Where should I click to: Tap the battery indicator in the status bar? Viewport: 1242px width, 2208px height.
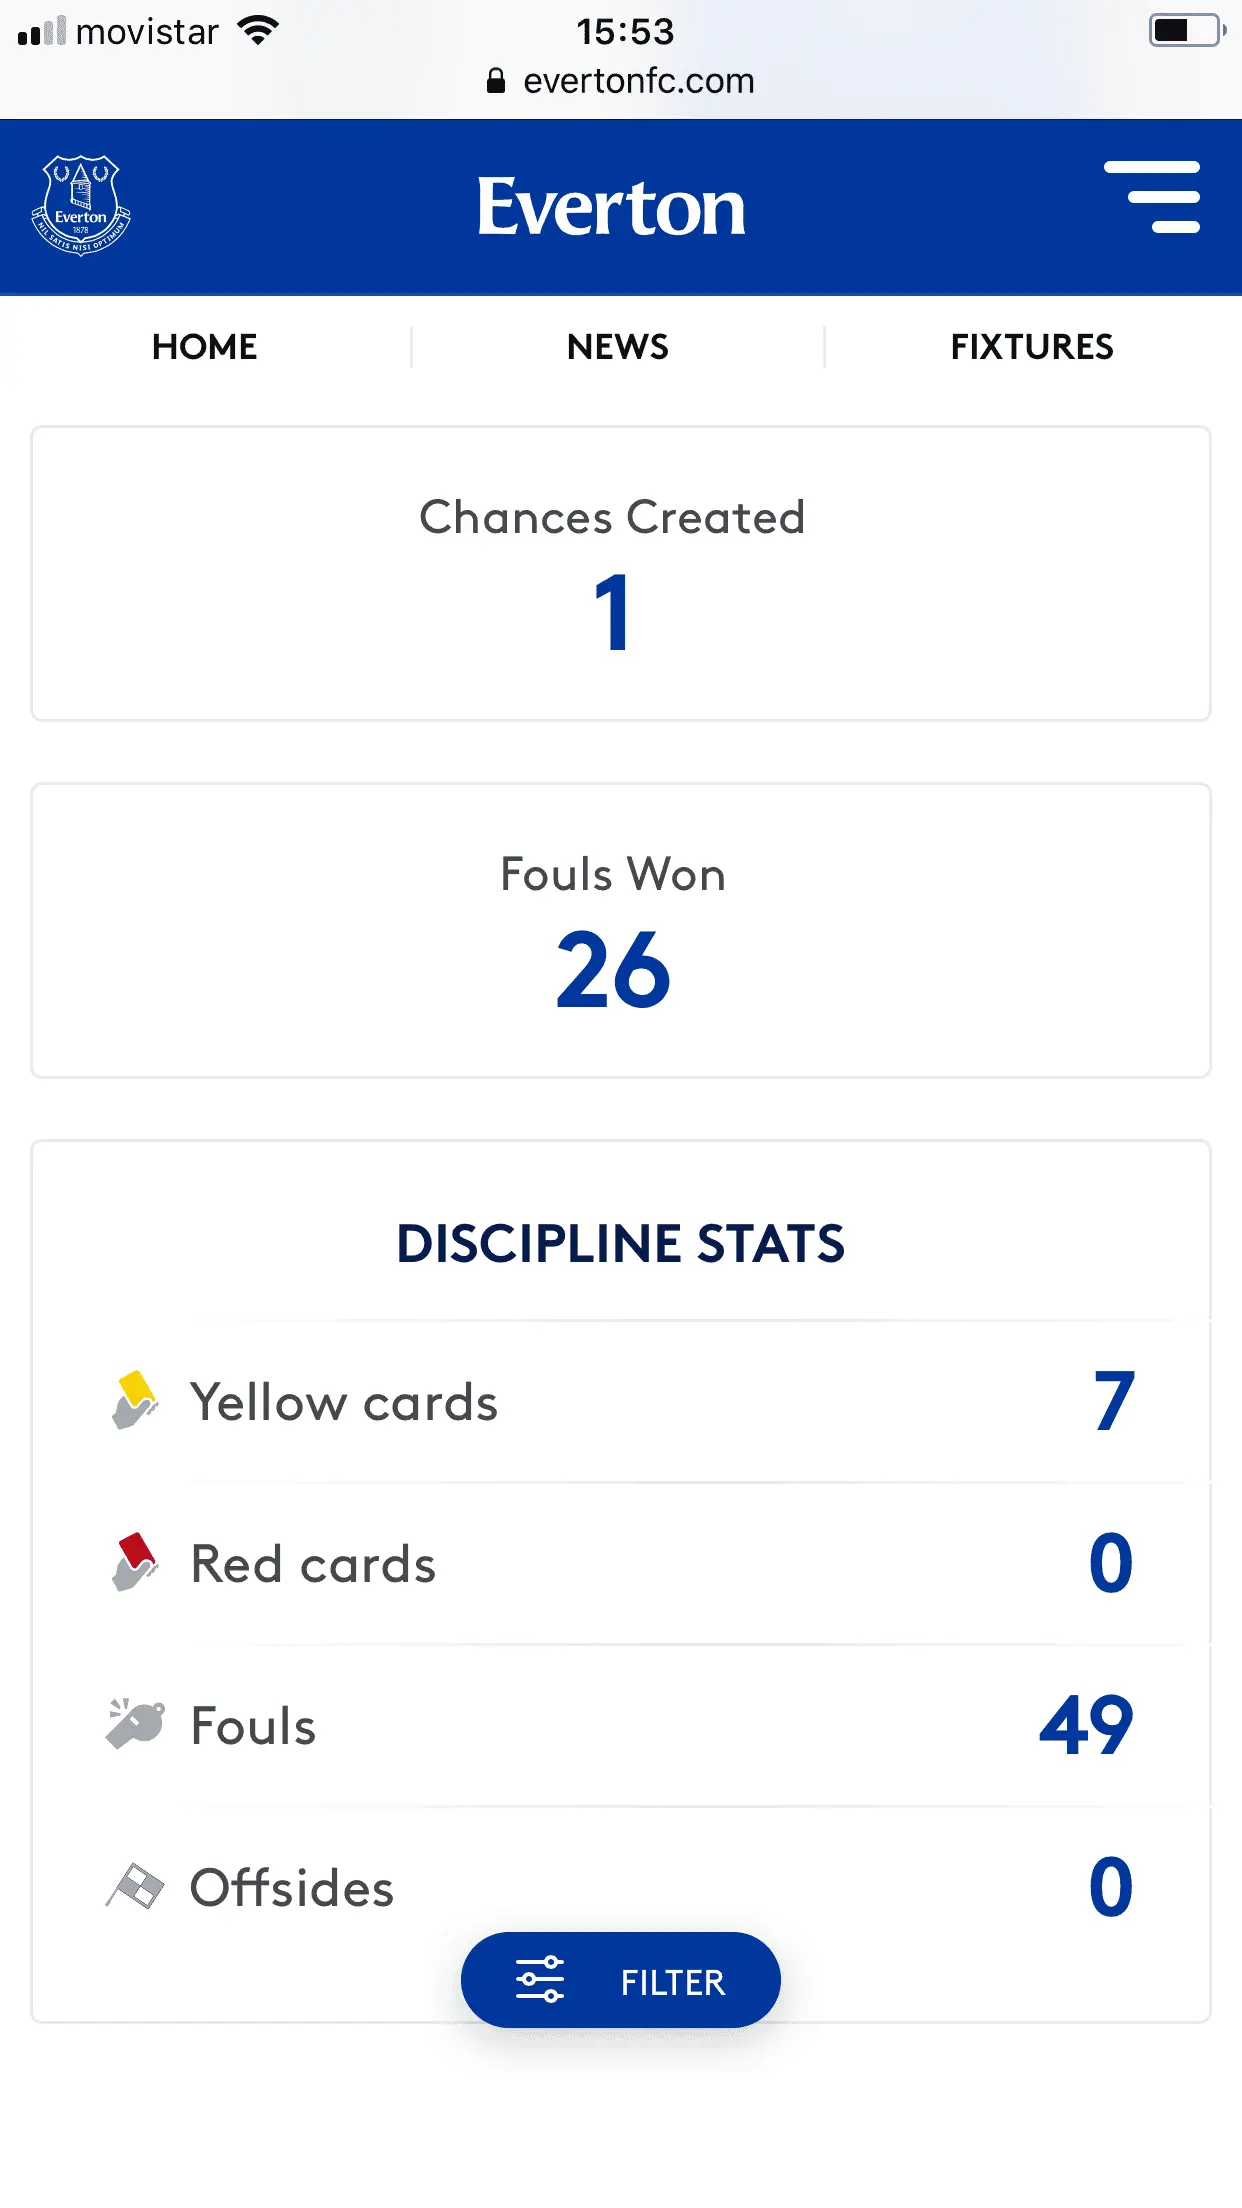[1186, 31]
